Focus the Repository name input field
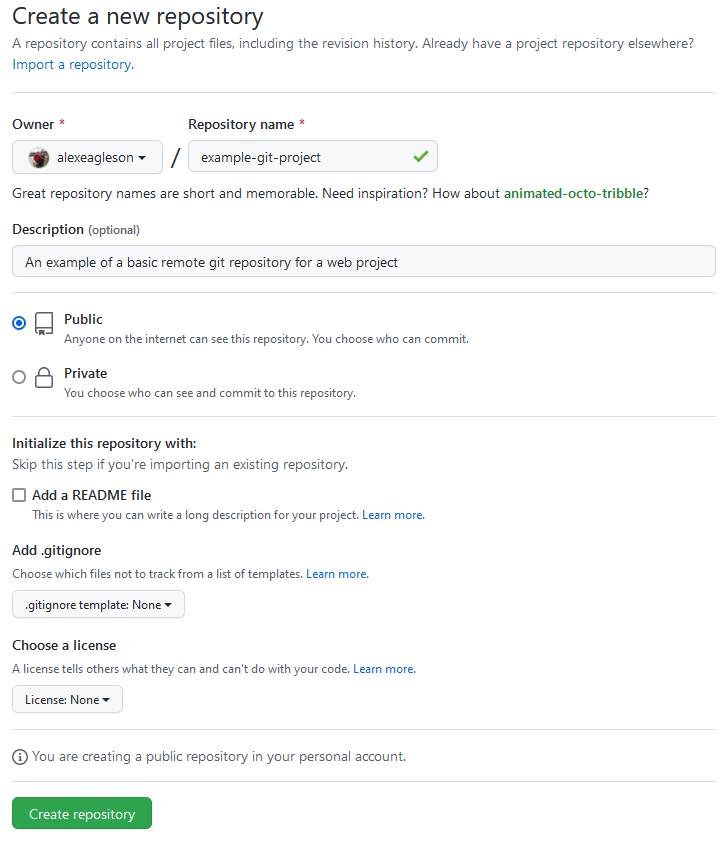The image size is (726, 843). click(x=312, y=156)
